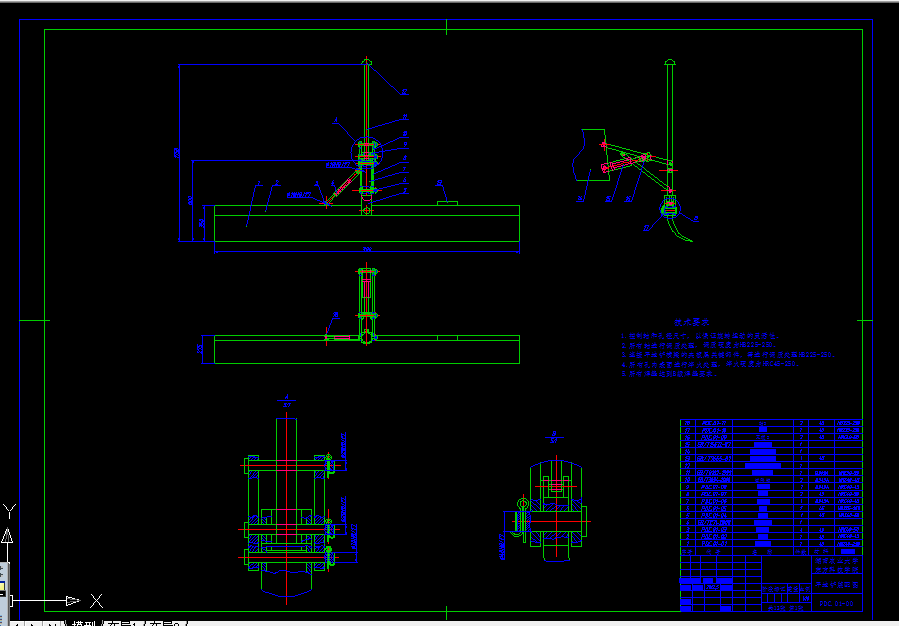Screen dimensions: 899x626
Task: Pick the long beam rectangle in front view
Action: tap(367, 224)
